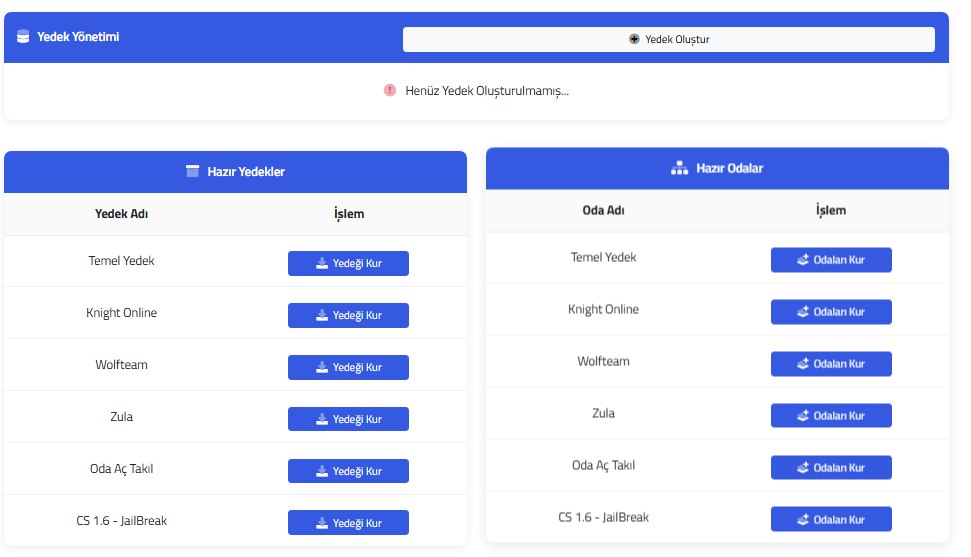Click the database icon beside Yedek Yönetimi
971x557 pixels.
pos(23,37)
